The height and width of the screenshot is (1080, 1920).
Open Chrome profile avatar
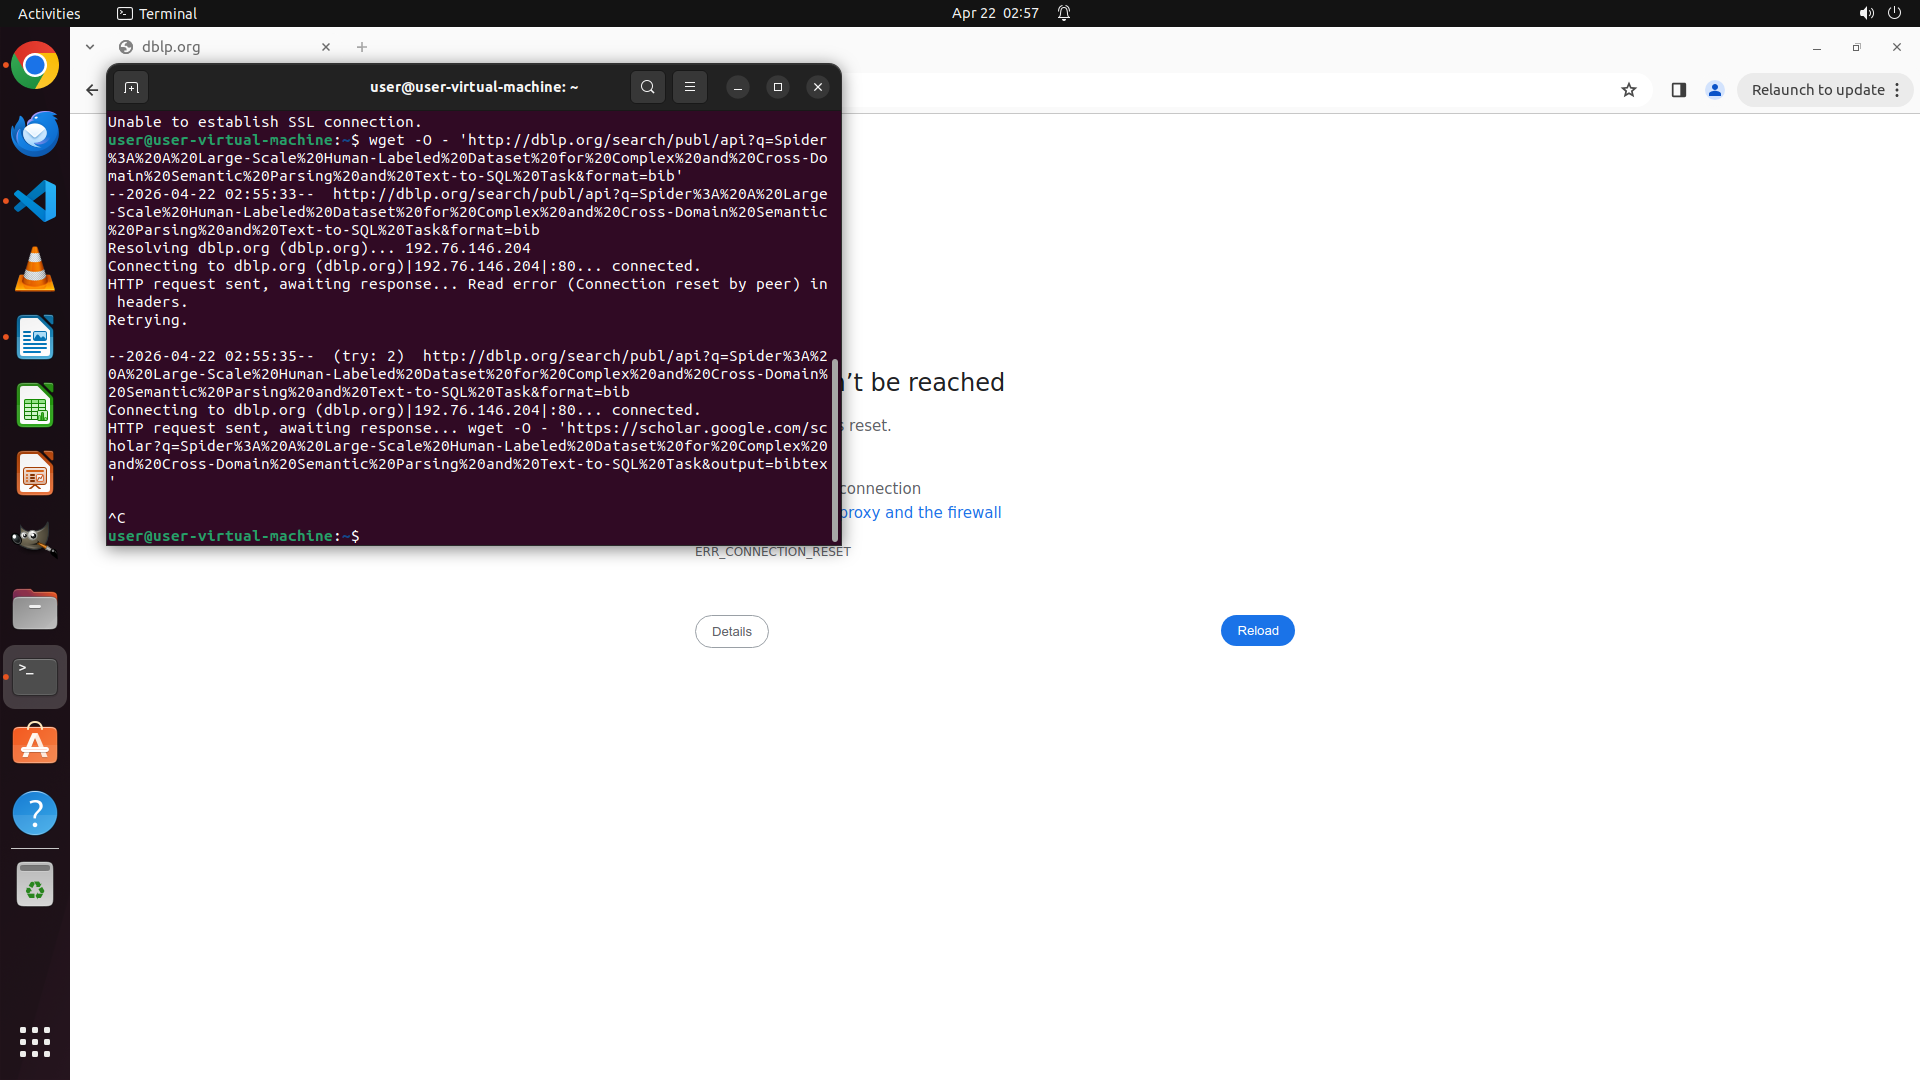pos(1715,90)
